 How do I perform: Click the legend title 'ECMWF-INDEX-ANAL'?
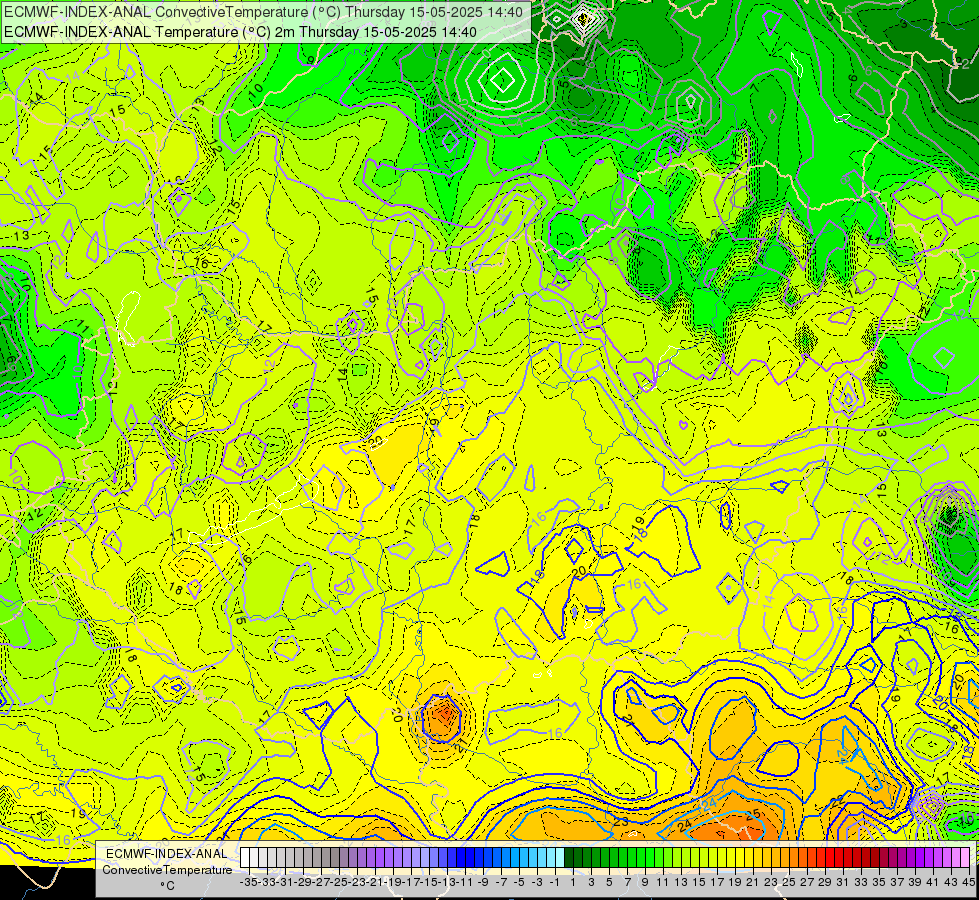tap(167, 854)
